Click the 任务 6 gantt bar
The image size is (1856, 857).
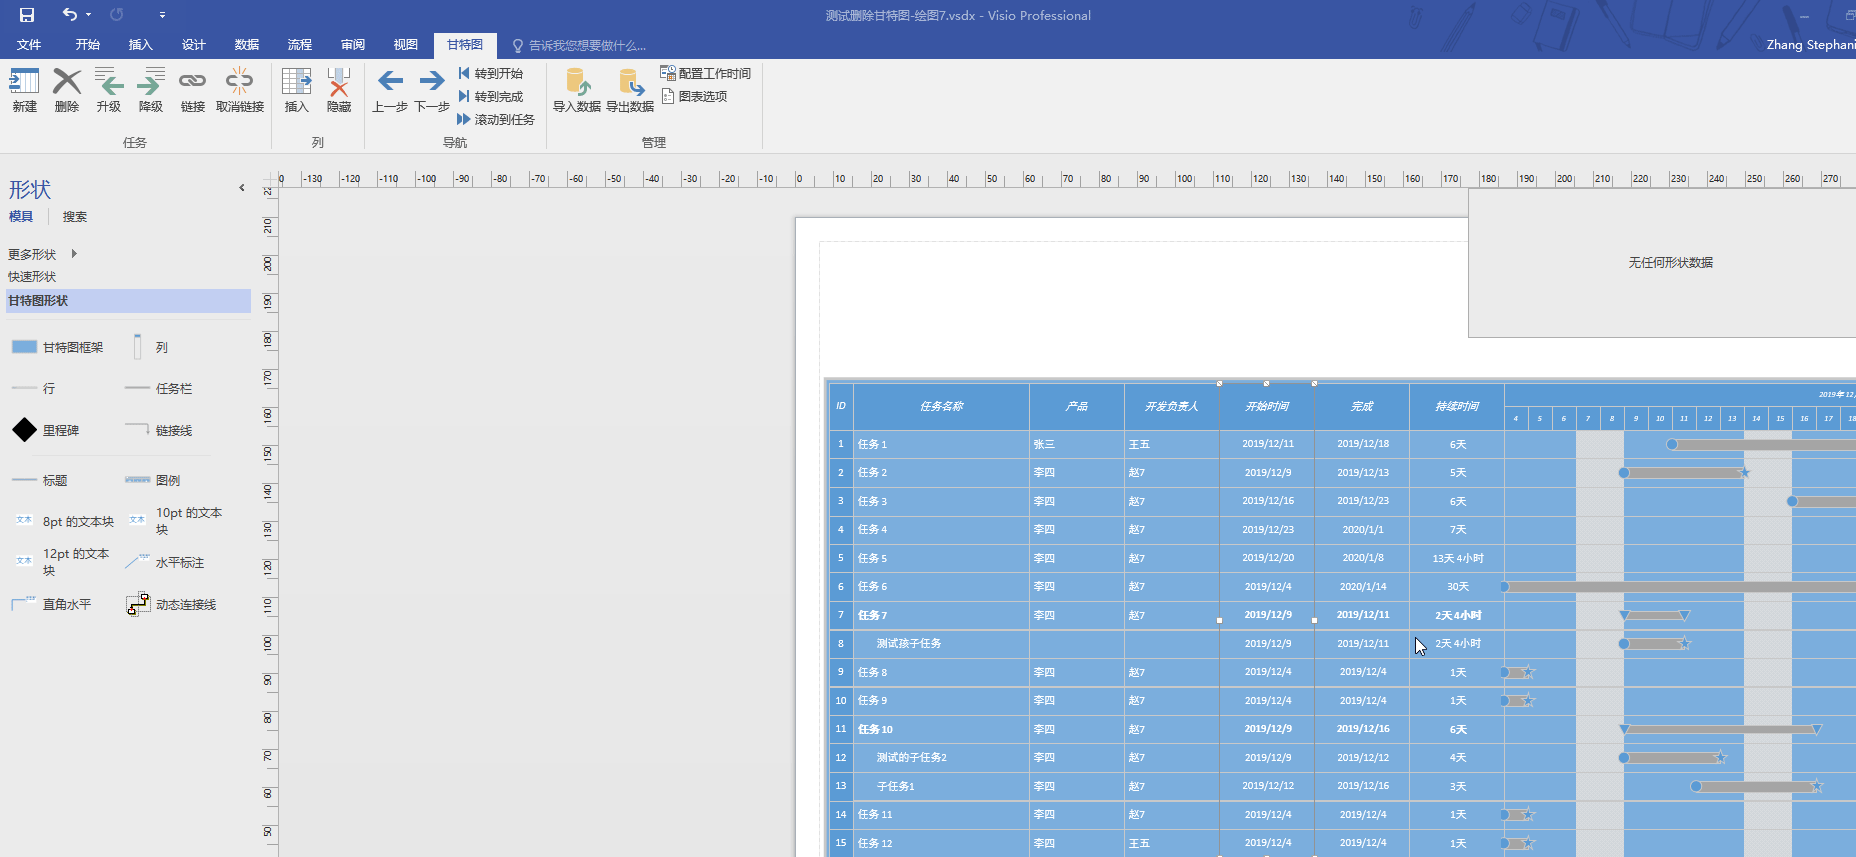[x=1680, y=587]
